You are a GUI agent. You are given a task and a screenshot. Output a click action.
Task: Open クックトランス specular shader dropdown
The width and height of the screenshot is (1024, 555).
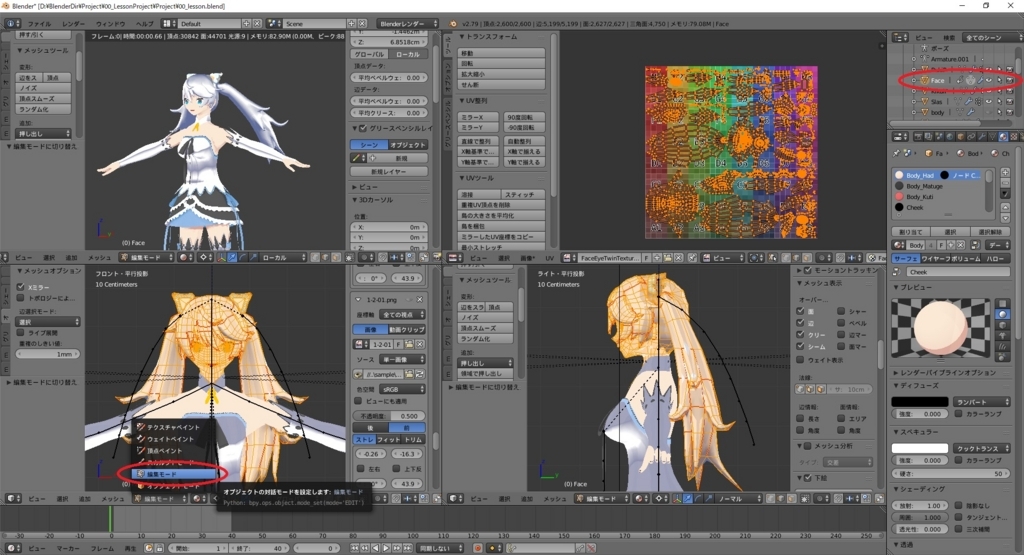point(982,449)
